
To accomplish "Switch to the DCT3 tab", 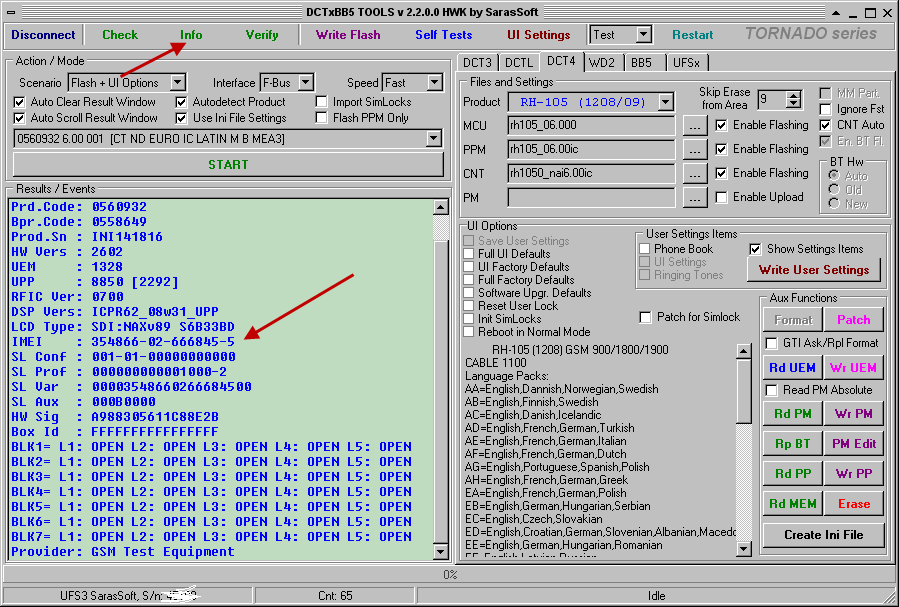I will 477,62.
